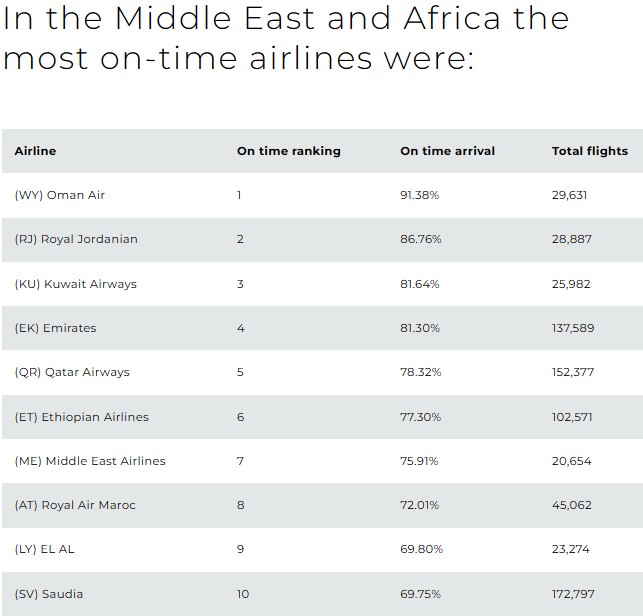
Task: Click Emirates' 137,589 total flights value
Action: 573,328
